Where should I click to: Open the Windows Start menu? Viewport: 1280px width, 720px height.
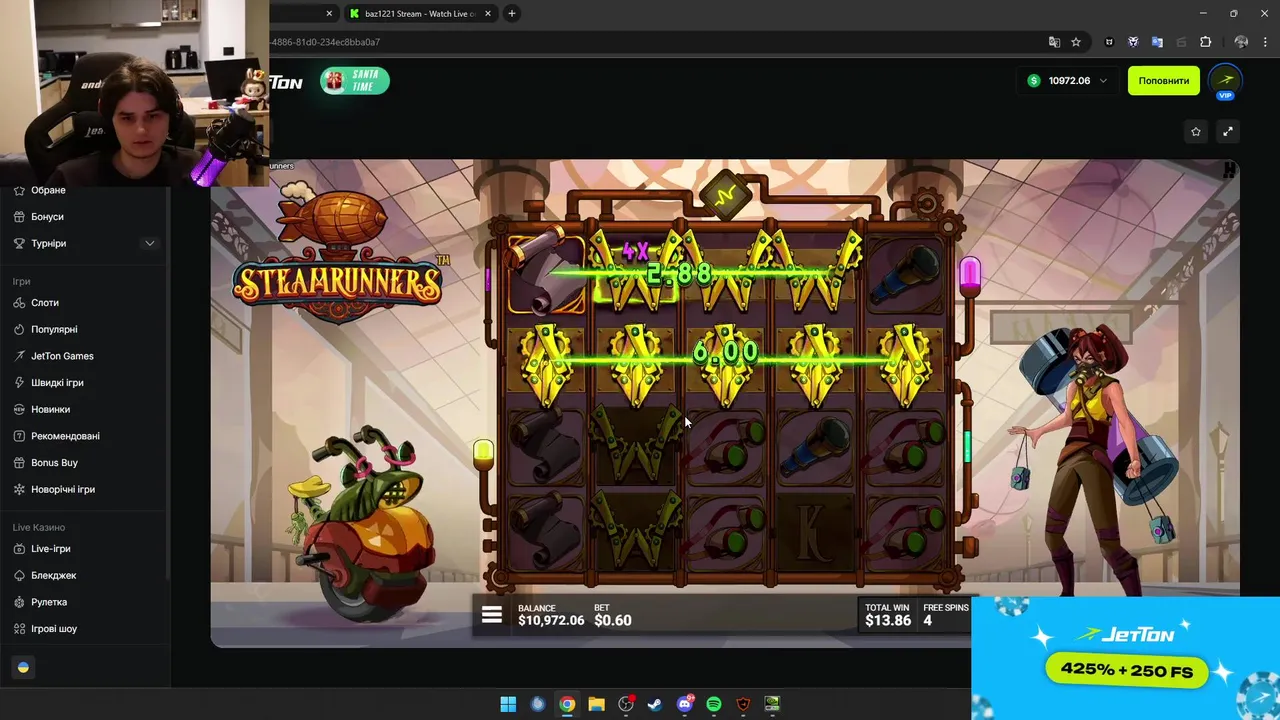[x=508, y=704]
